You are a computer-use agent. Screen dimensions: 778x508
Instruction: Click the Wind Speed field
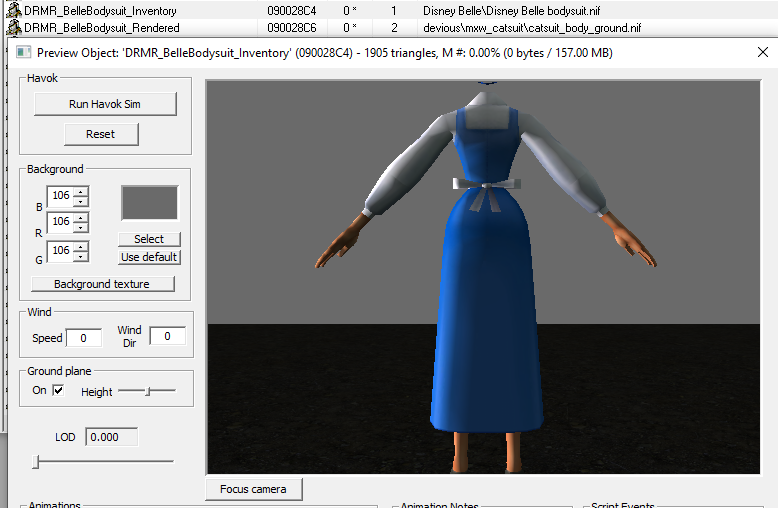84,338
